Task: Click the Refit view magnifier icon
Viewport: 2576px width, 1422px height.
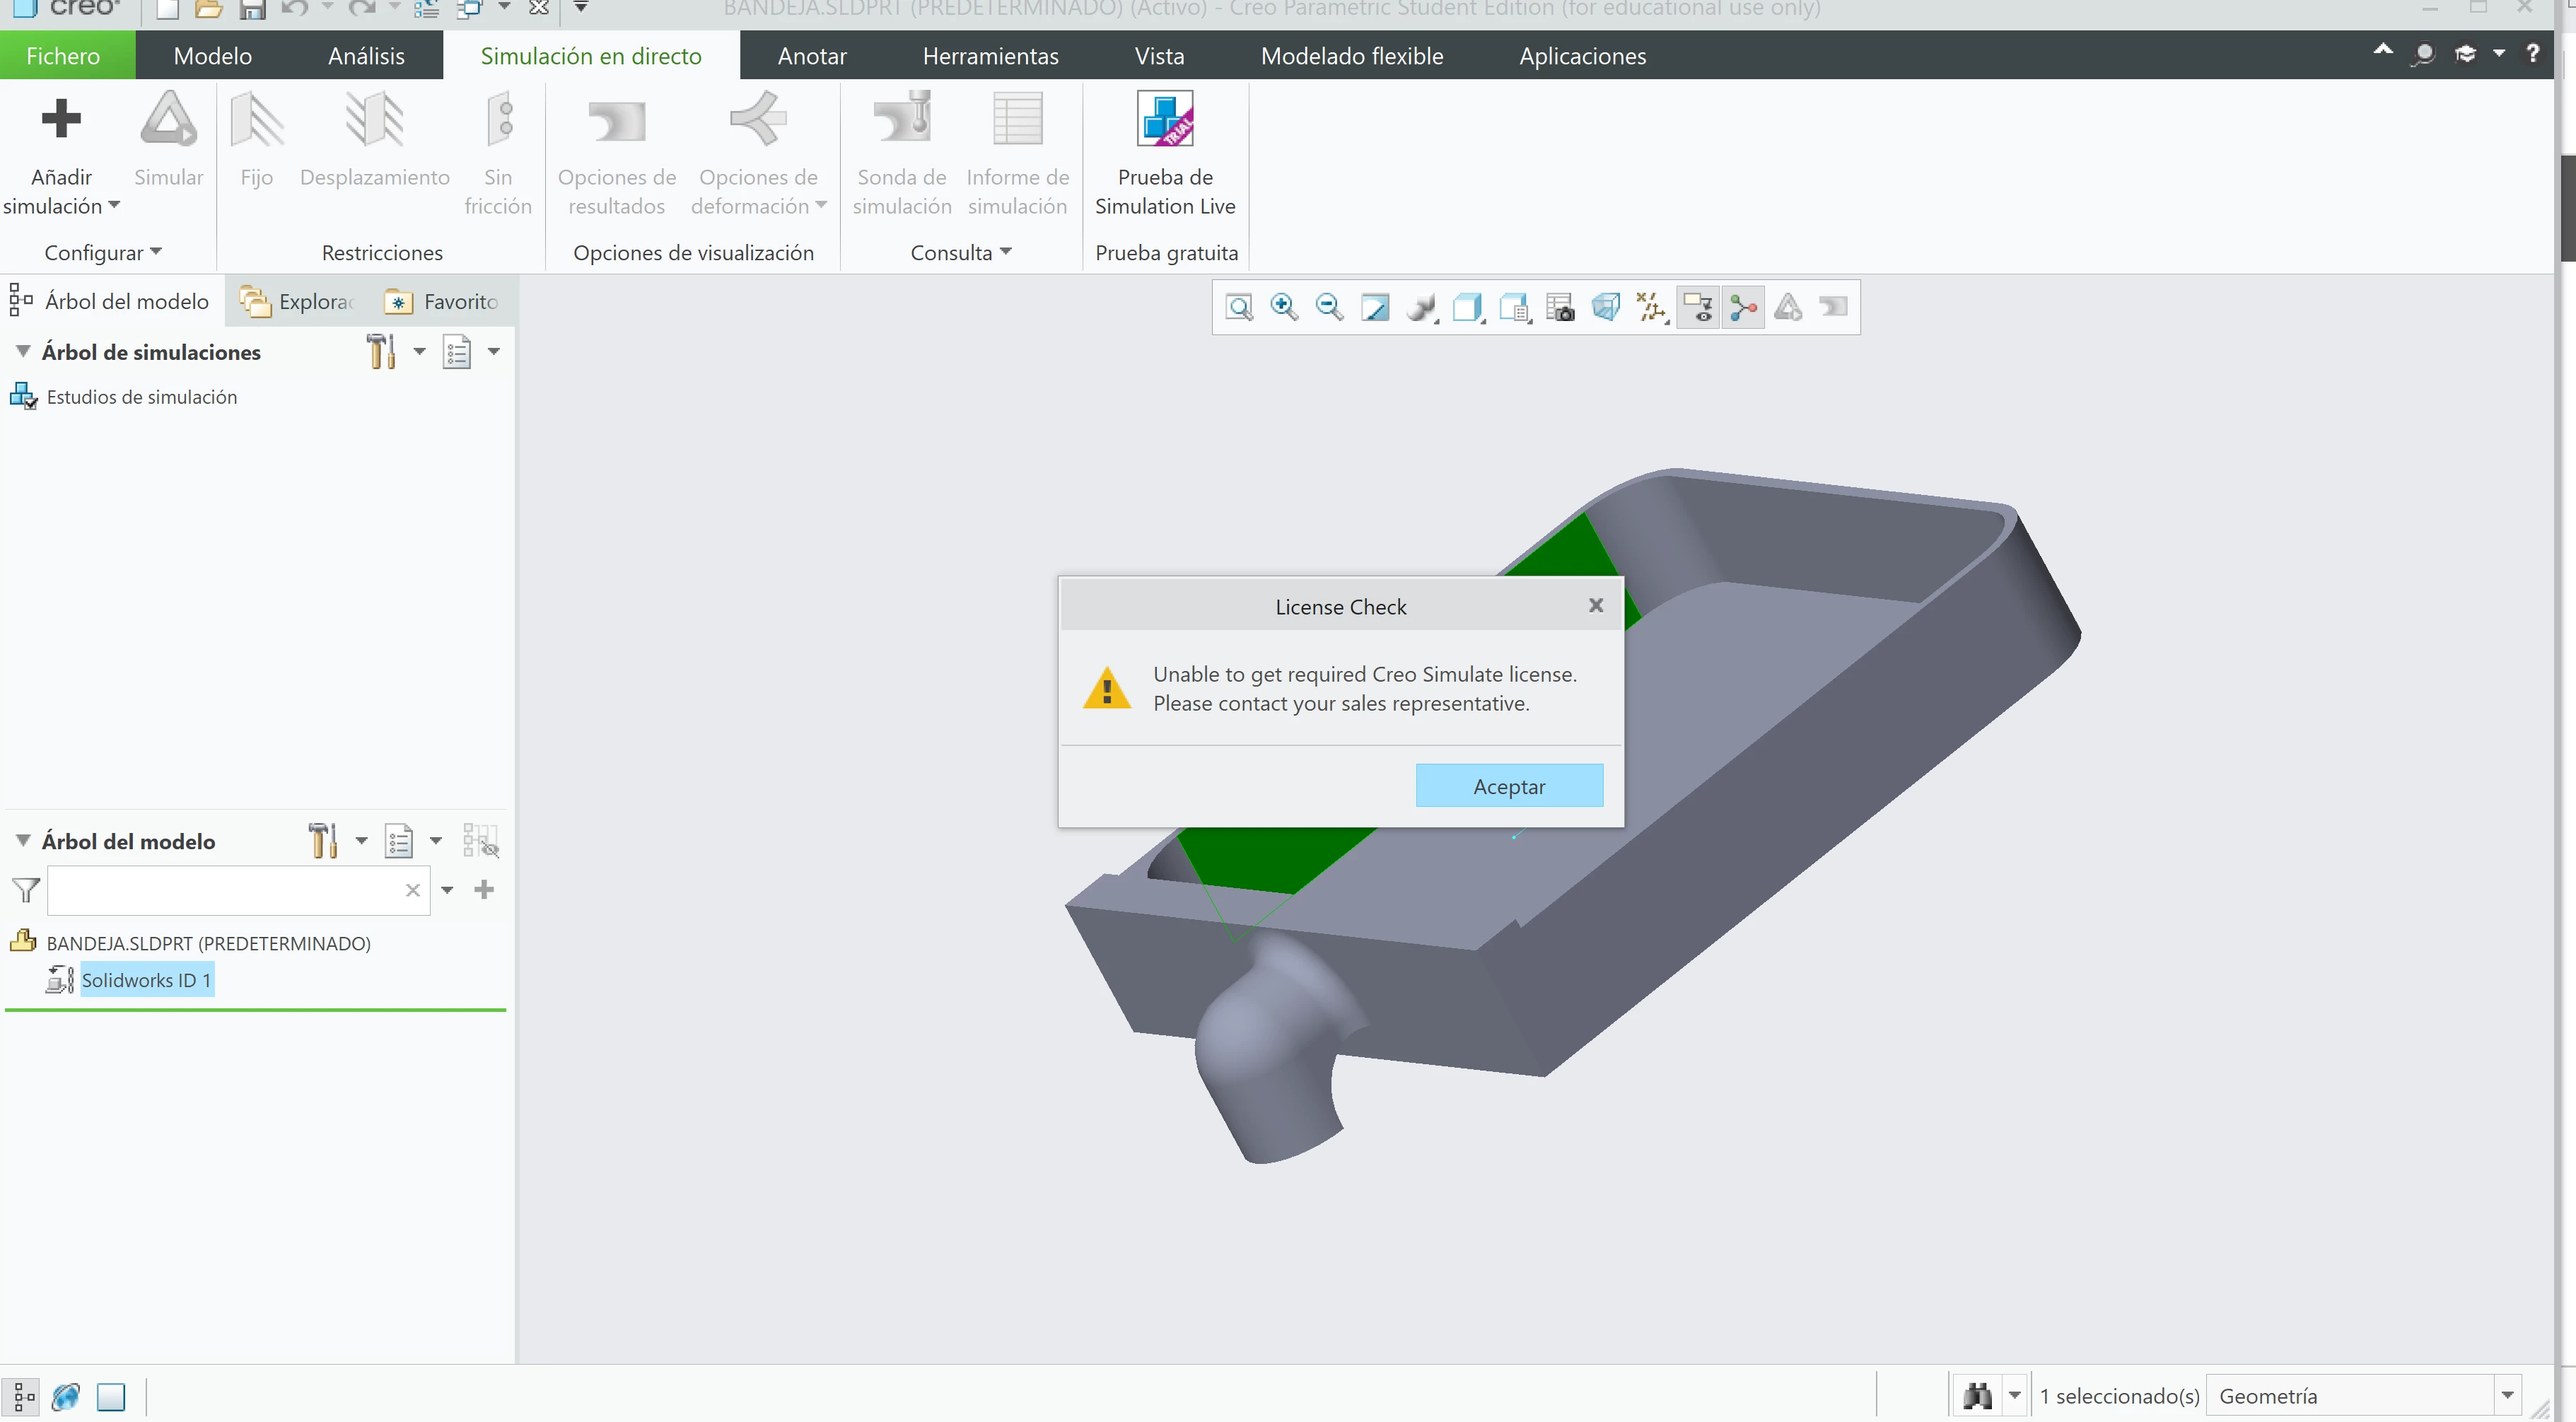Action: tap(1239, 307)
